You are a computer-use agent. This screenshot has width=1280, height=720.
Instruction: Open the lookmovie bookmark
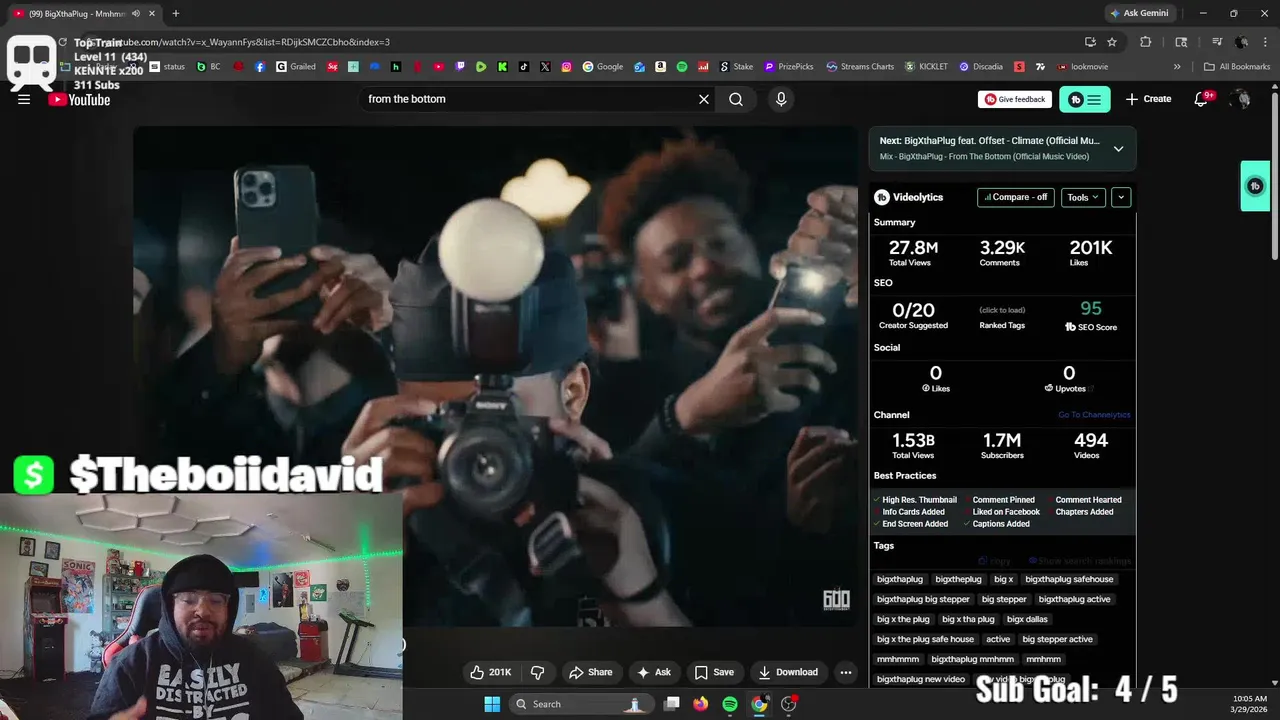tap(1082, 67)
